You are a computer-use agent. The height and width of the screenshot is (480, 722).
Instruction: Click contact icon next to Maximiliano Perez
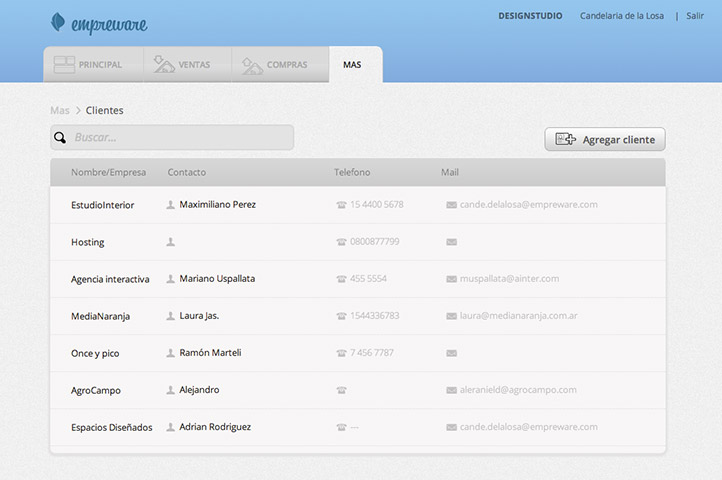coord(171,205)
